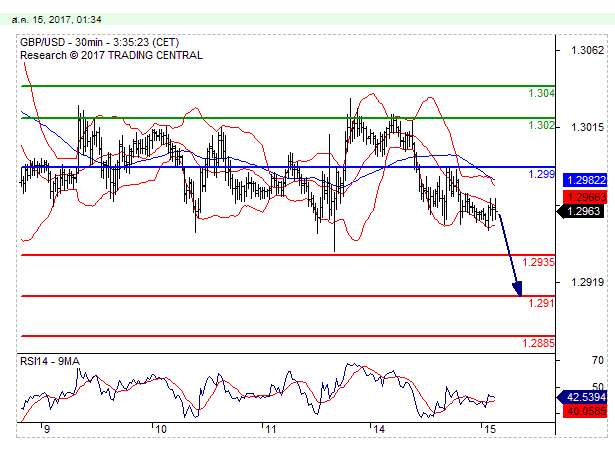Viewport: 615px width, 456px height.
Task: Click the red 1.291 support label
Action: point(541,303)
